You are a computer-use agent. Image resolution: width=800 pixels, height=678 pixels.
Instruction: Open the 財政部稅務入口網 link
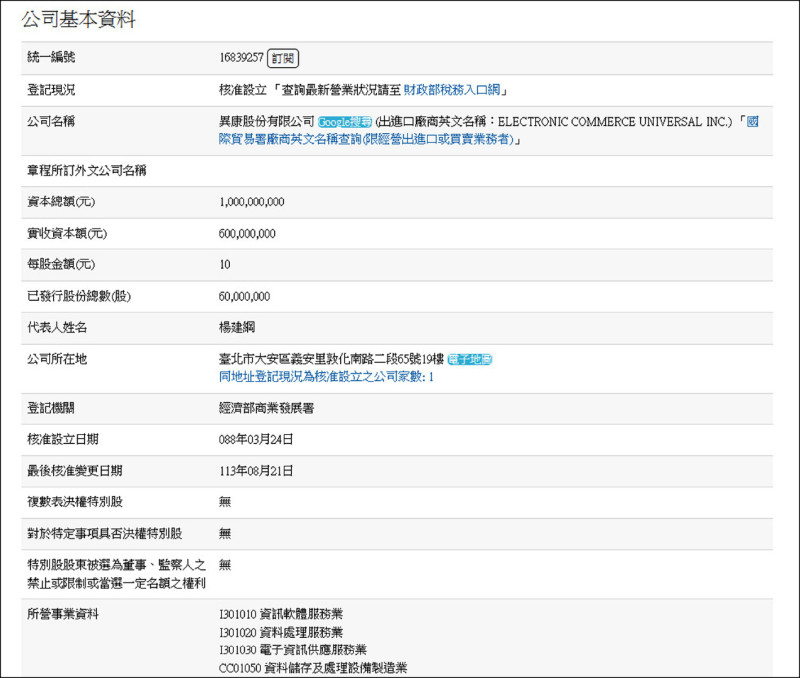452,90
